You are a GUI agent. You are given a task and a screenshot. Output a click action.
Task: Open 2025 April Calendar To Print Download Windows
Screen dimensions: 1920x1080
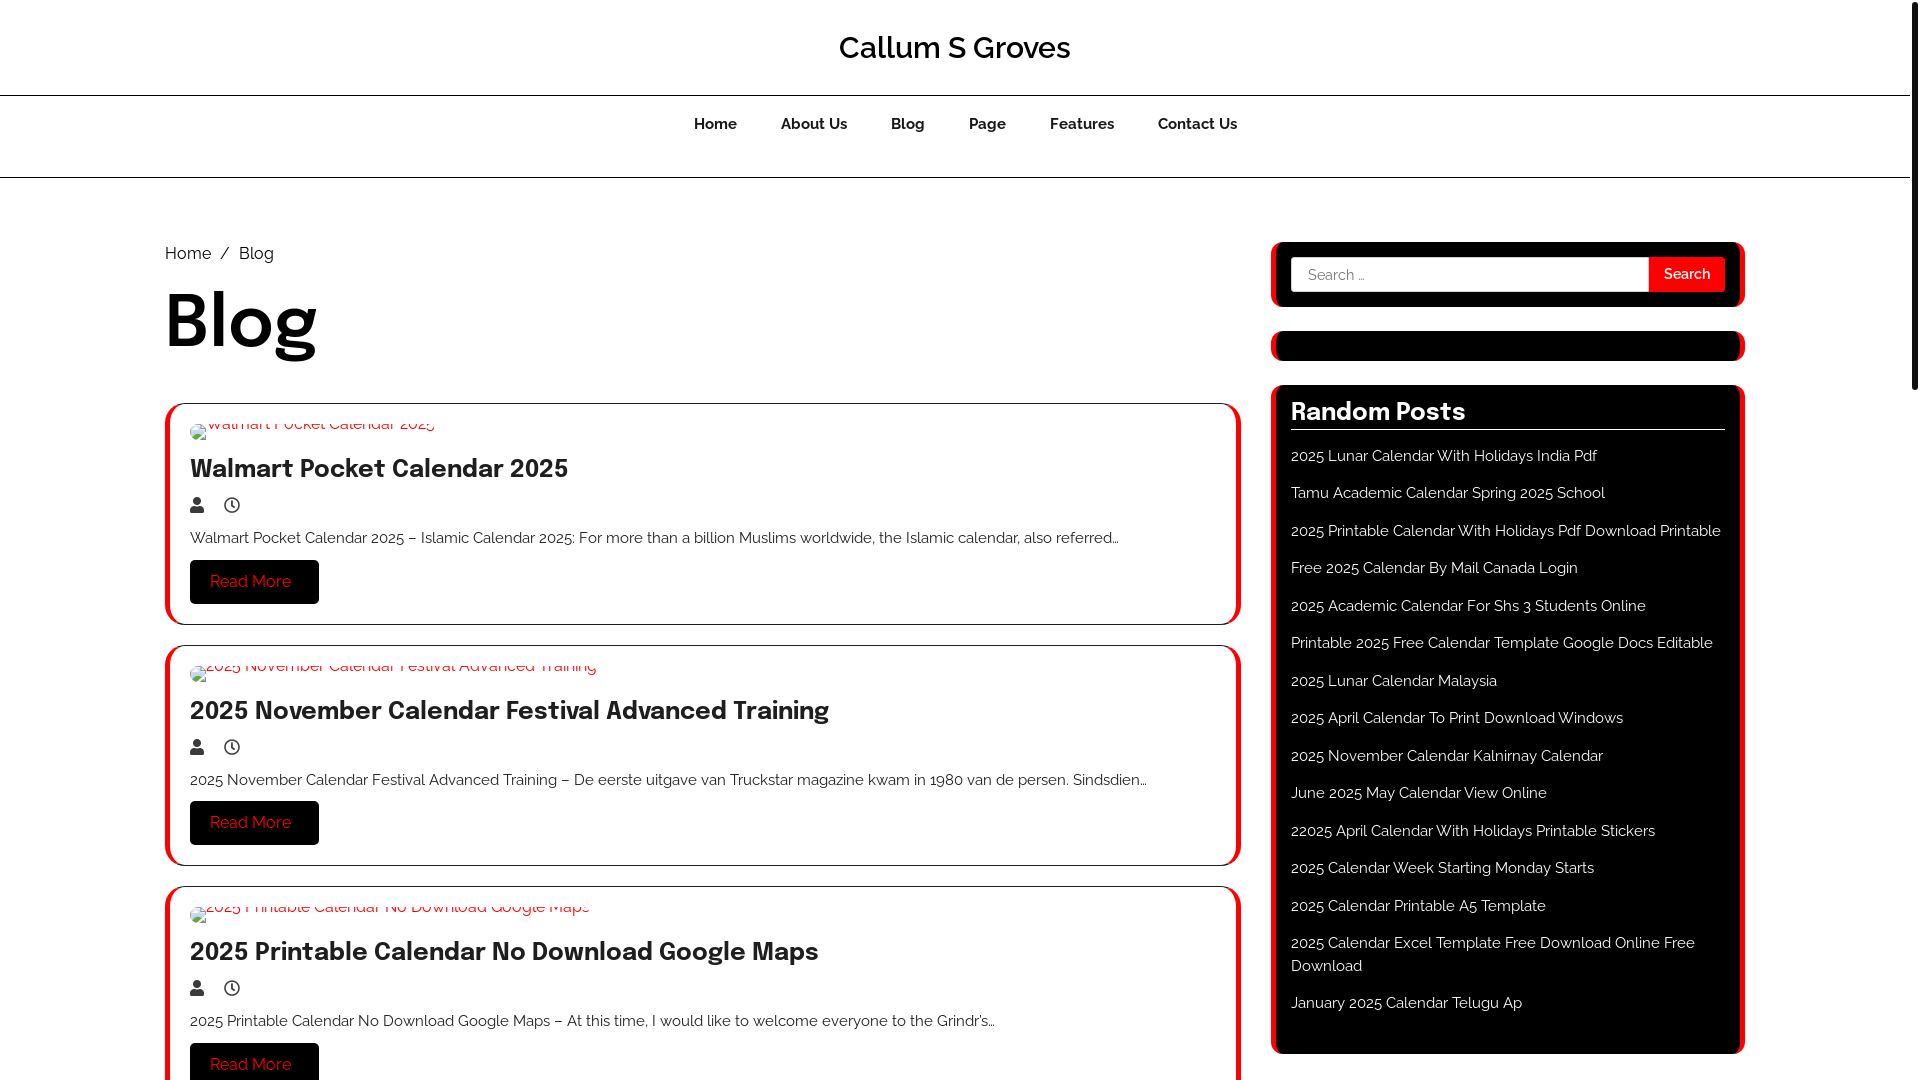point(1456,718)
